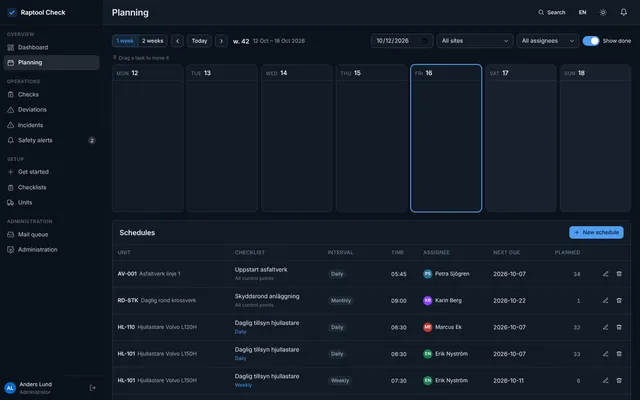Switch language via EN button

[582, 12]
